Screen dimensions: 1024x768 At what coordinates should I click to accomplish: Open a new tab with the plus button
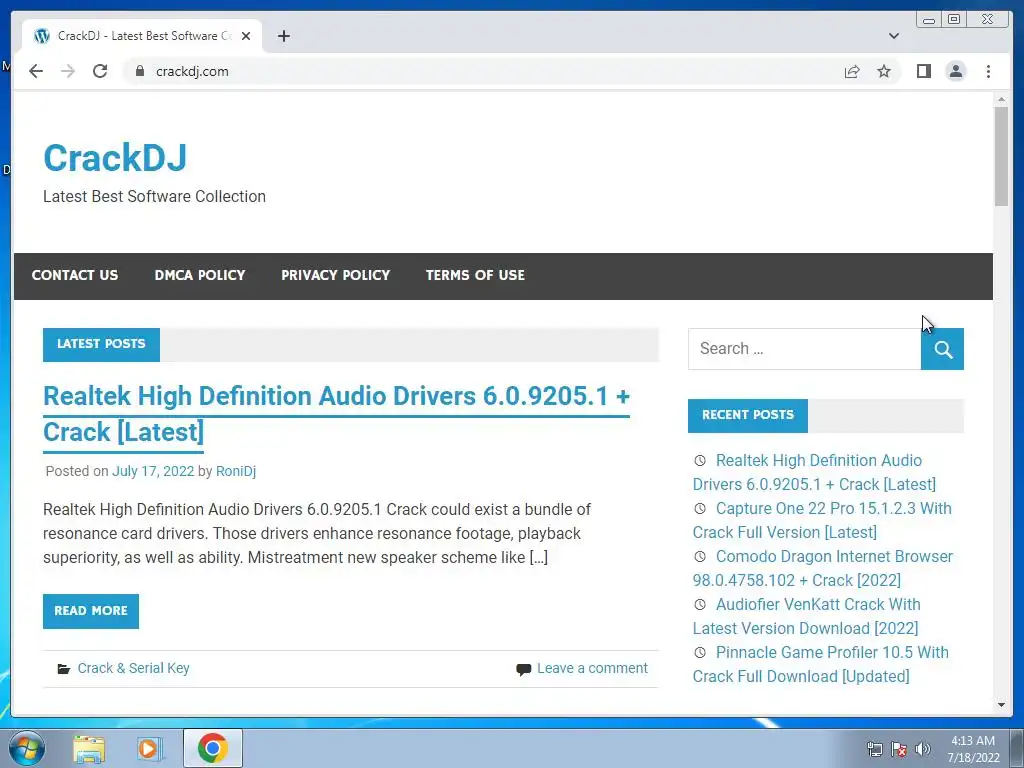[283, 36]
